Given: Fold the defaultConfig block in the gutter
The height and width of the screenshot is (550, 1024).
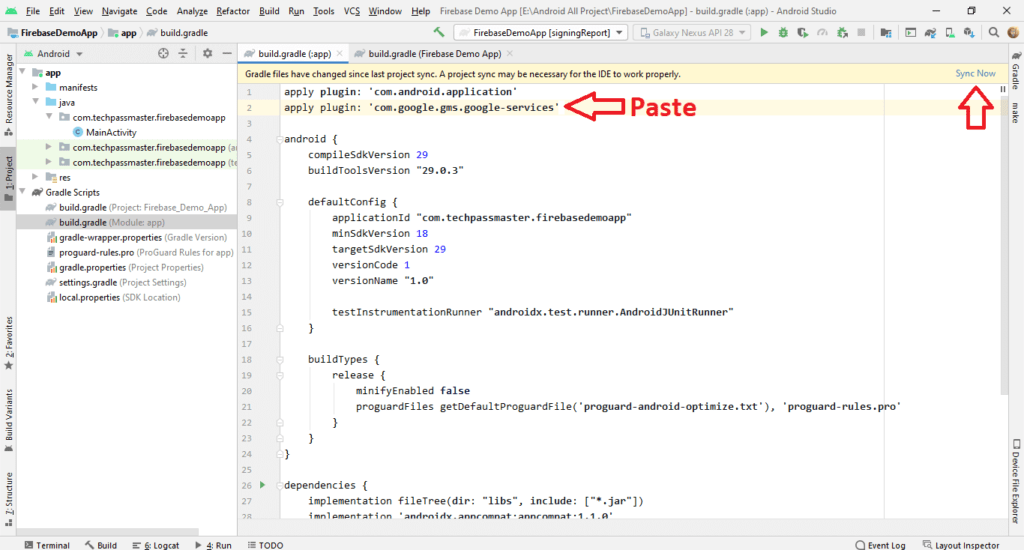Looking at the screenshot, I should click(280, 202).
